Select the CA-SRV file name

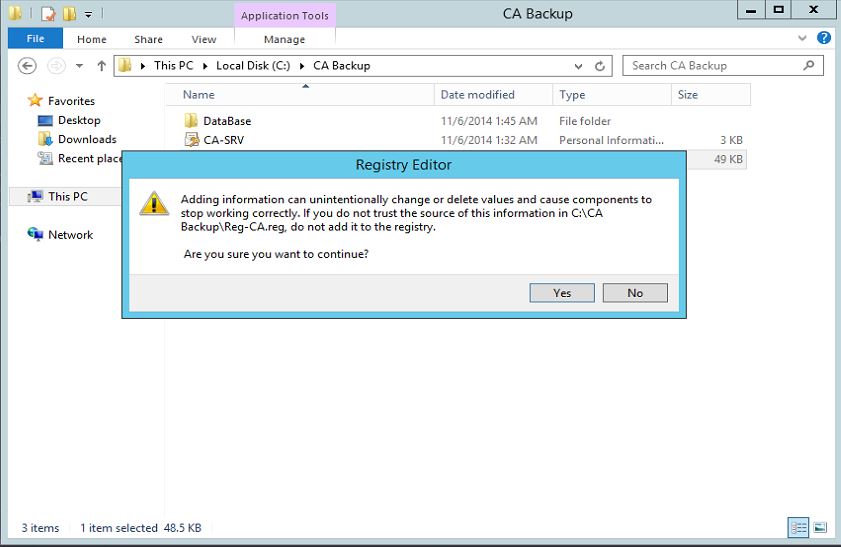pos(224,141)
